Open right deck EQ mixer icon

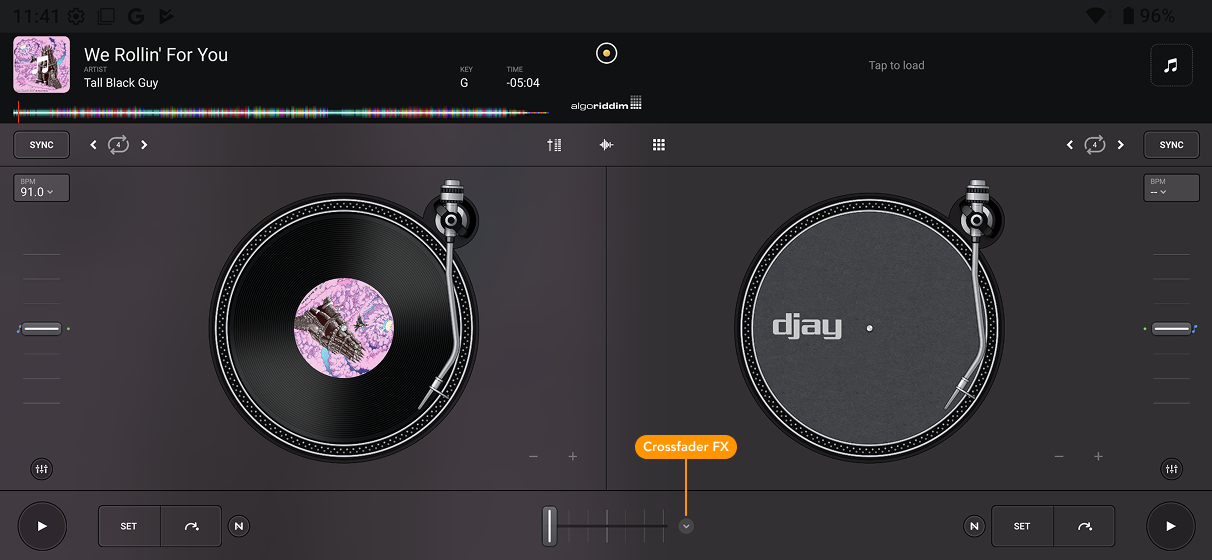click(x=1172, y=468)
